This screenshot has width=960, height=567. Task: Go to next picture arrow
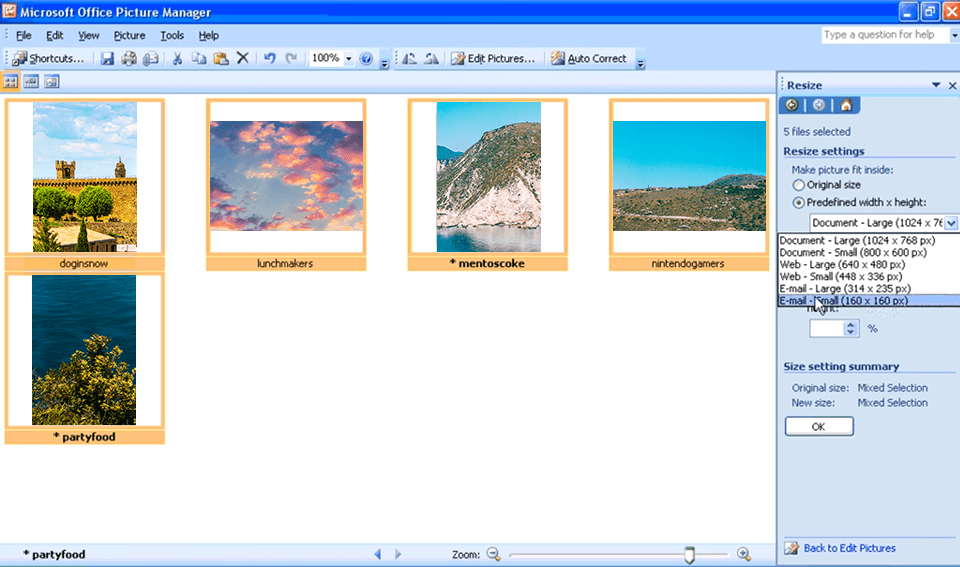coord(398,554)
